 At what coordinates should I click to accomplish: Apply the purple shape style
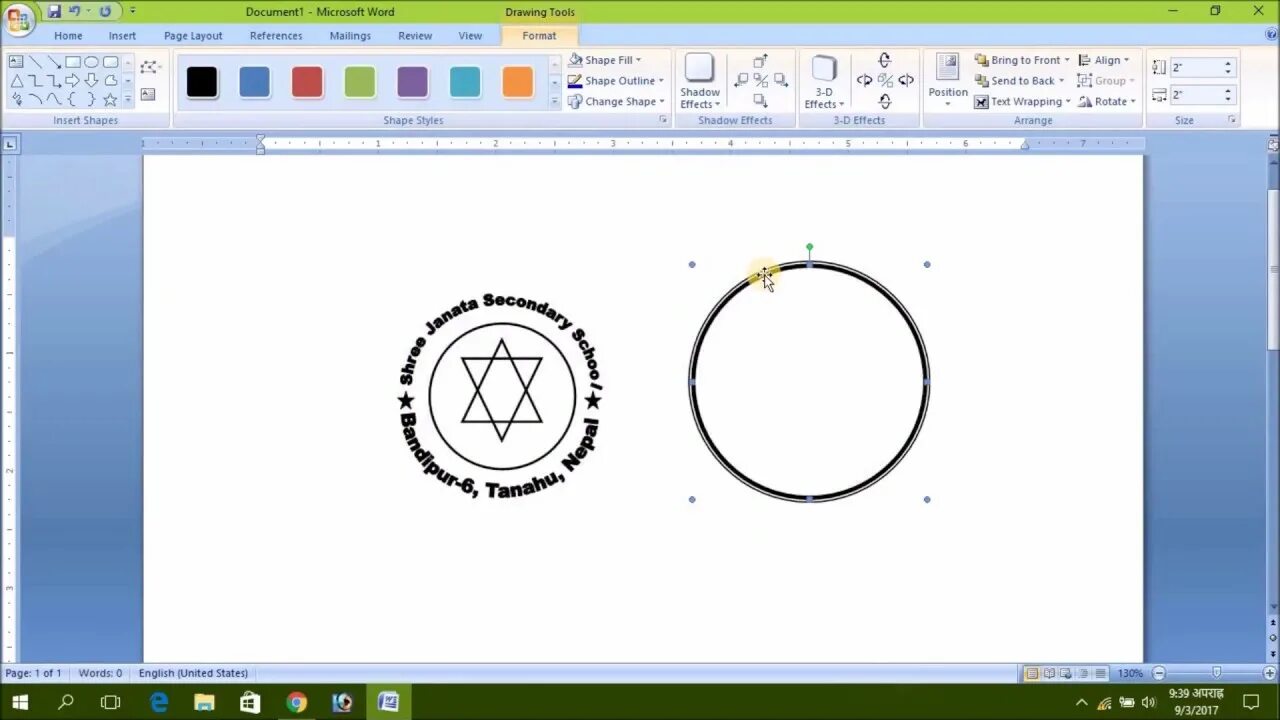pos(412,82)
